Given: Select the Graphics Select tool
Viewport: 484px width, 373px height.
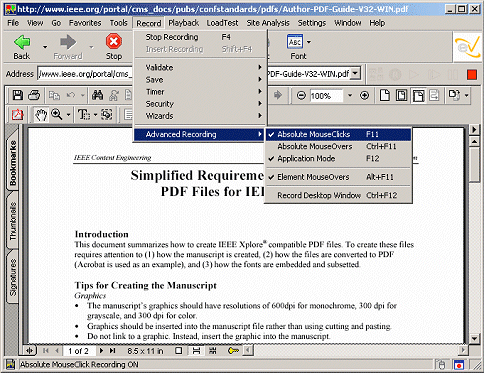Looking at the screenshot, I should point(107,115).
